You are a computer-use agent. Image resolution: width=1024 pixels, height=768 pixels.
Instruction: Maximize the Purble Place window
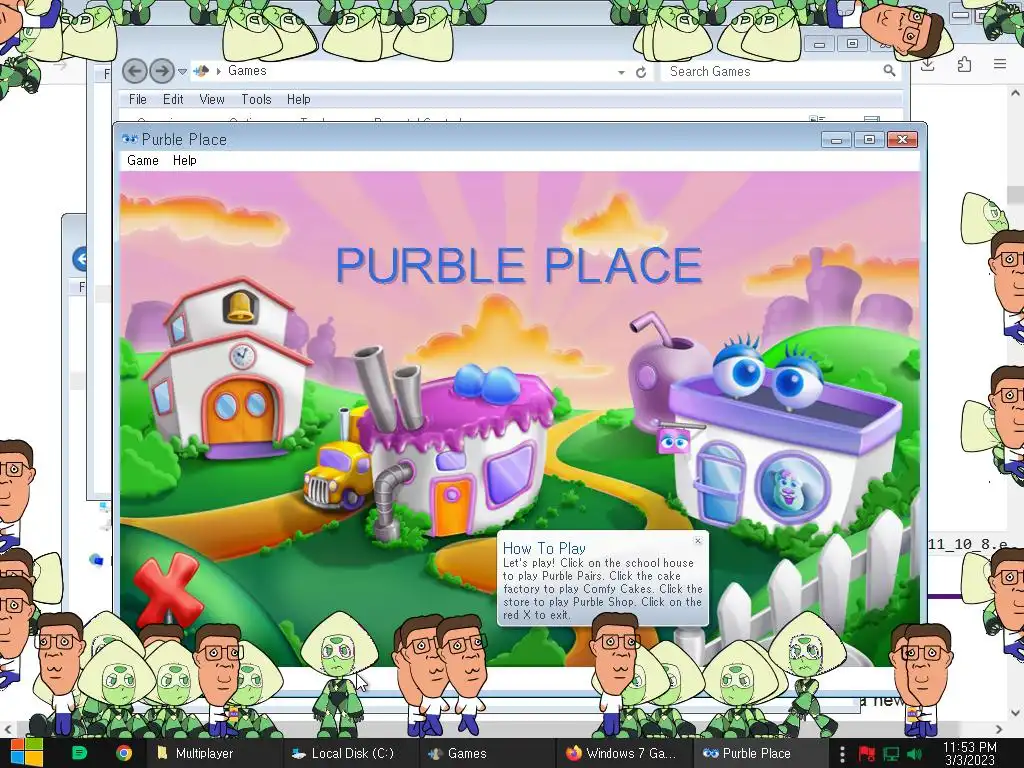pos(869,140)
